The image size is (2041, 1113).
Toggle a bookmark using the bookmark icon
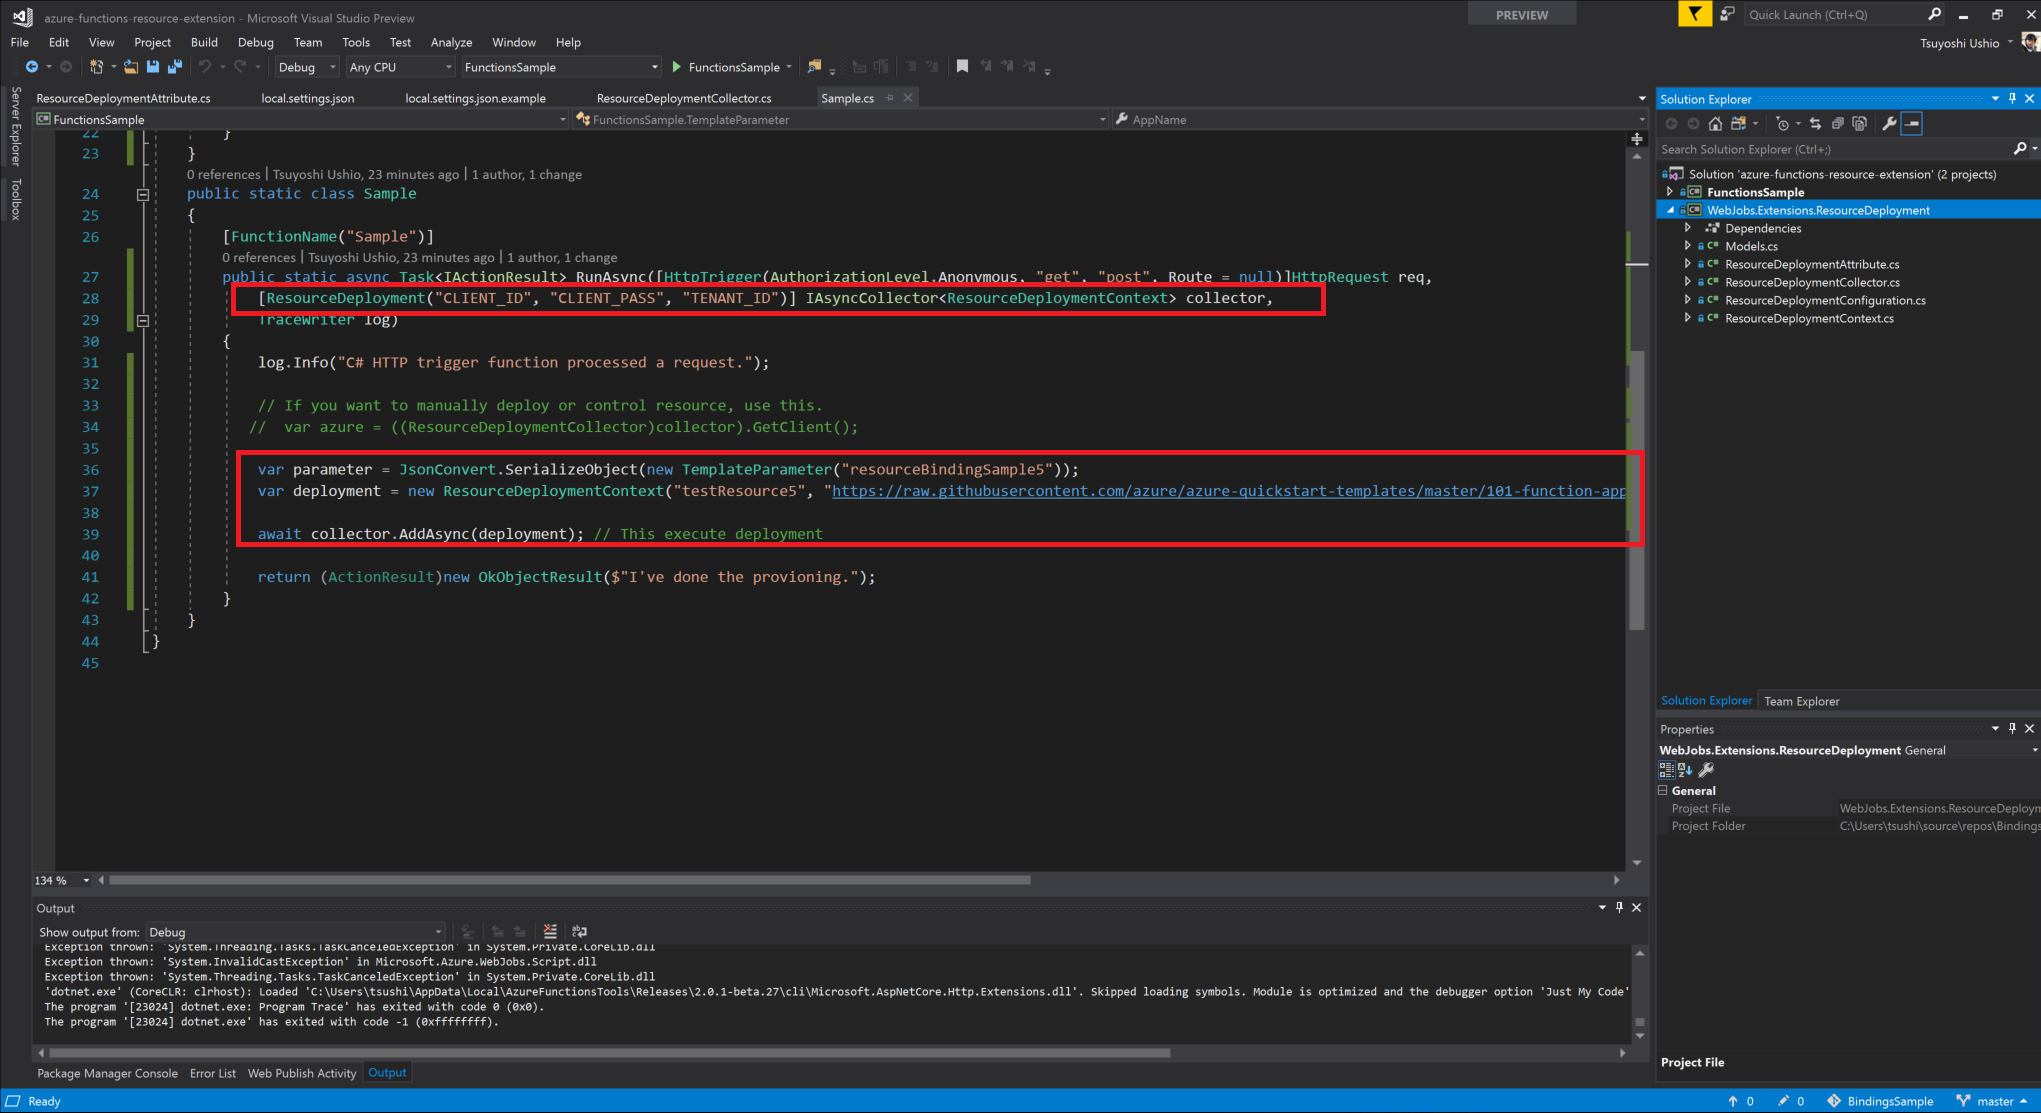pos(961,66)
